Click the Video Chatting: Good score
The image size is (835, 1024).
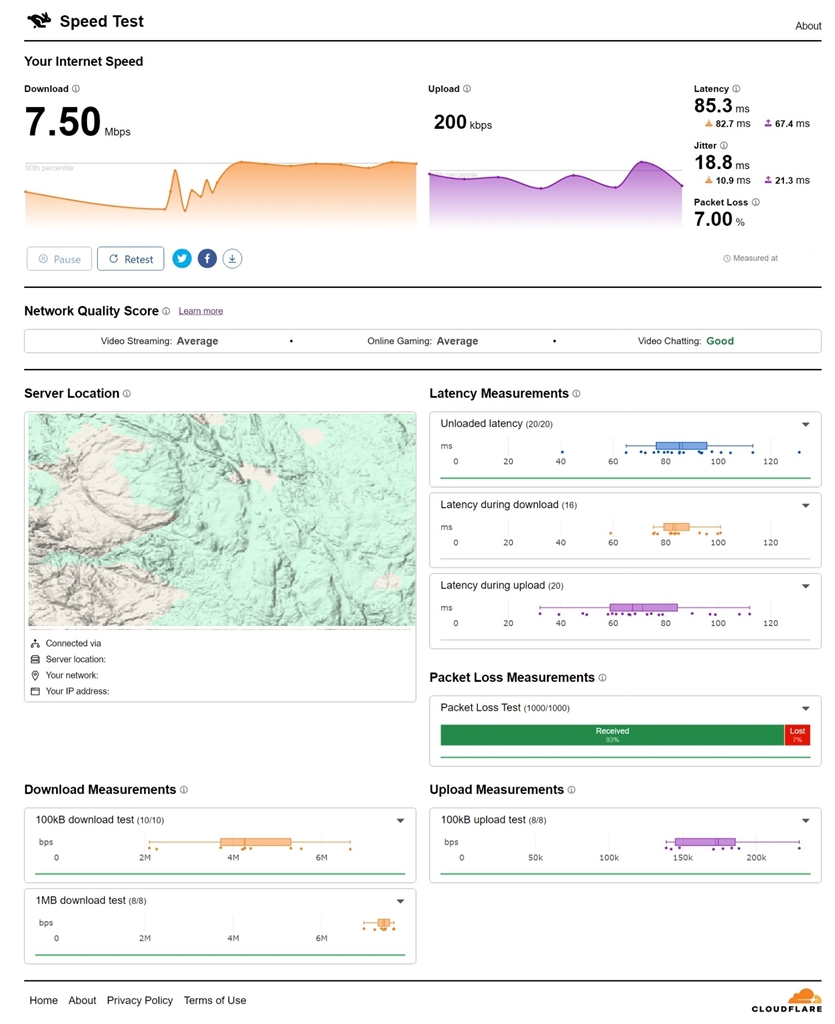tap(685, 342)
